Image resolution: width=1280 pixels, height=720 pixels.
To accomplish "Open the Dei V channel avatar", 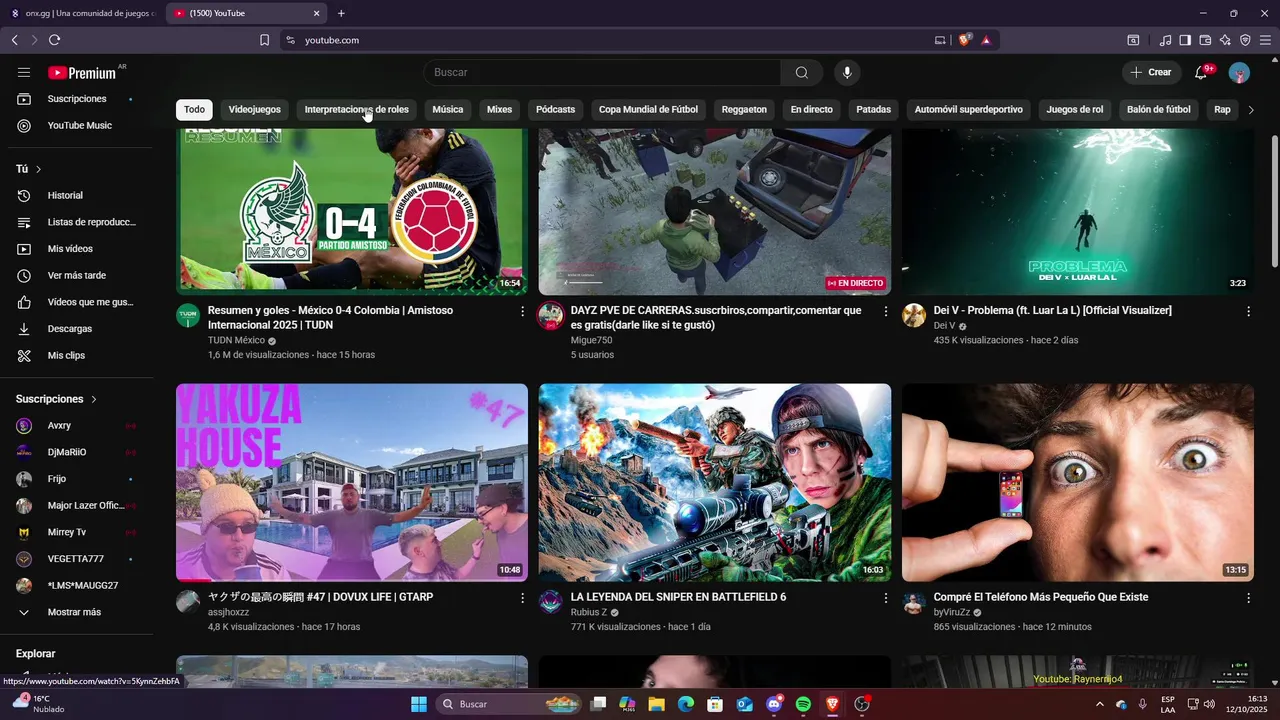I will (x=914, y=316).
